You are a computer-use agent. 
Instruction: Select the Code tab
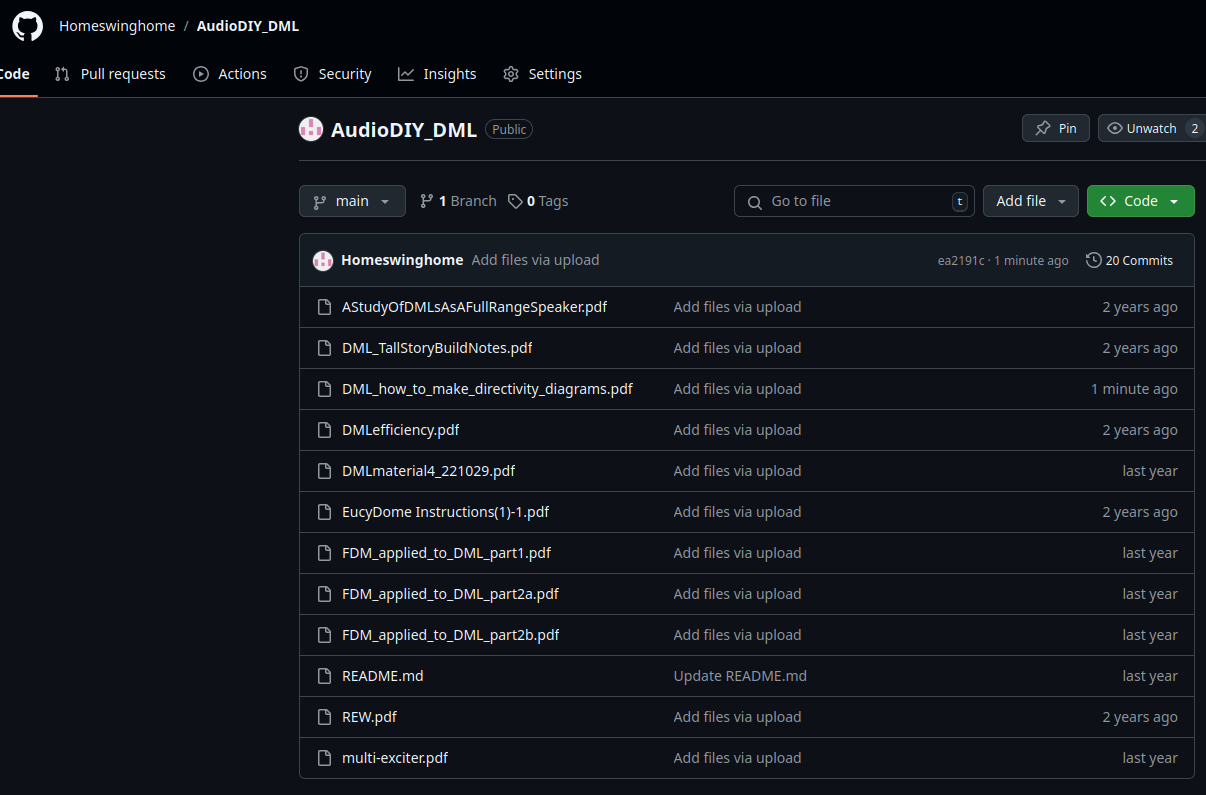pos(15,74)
